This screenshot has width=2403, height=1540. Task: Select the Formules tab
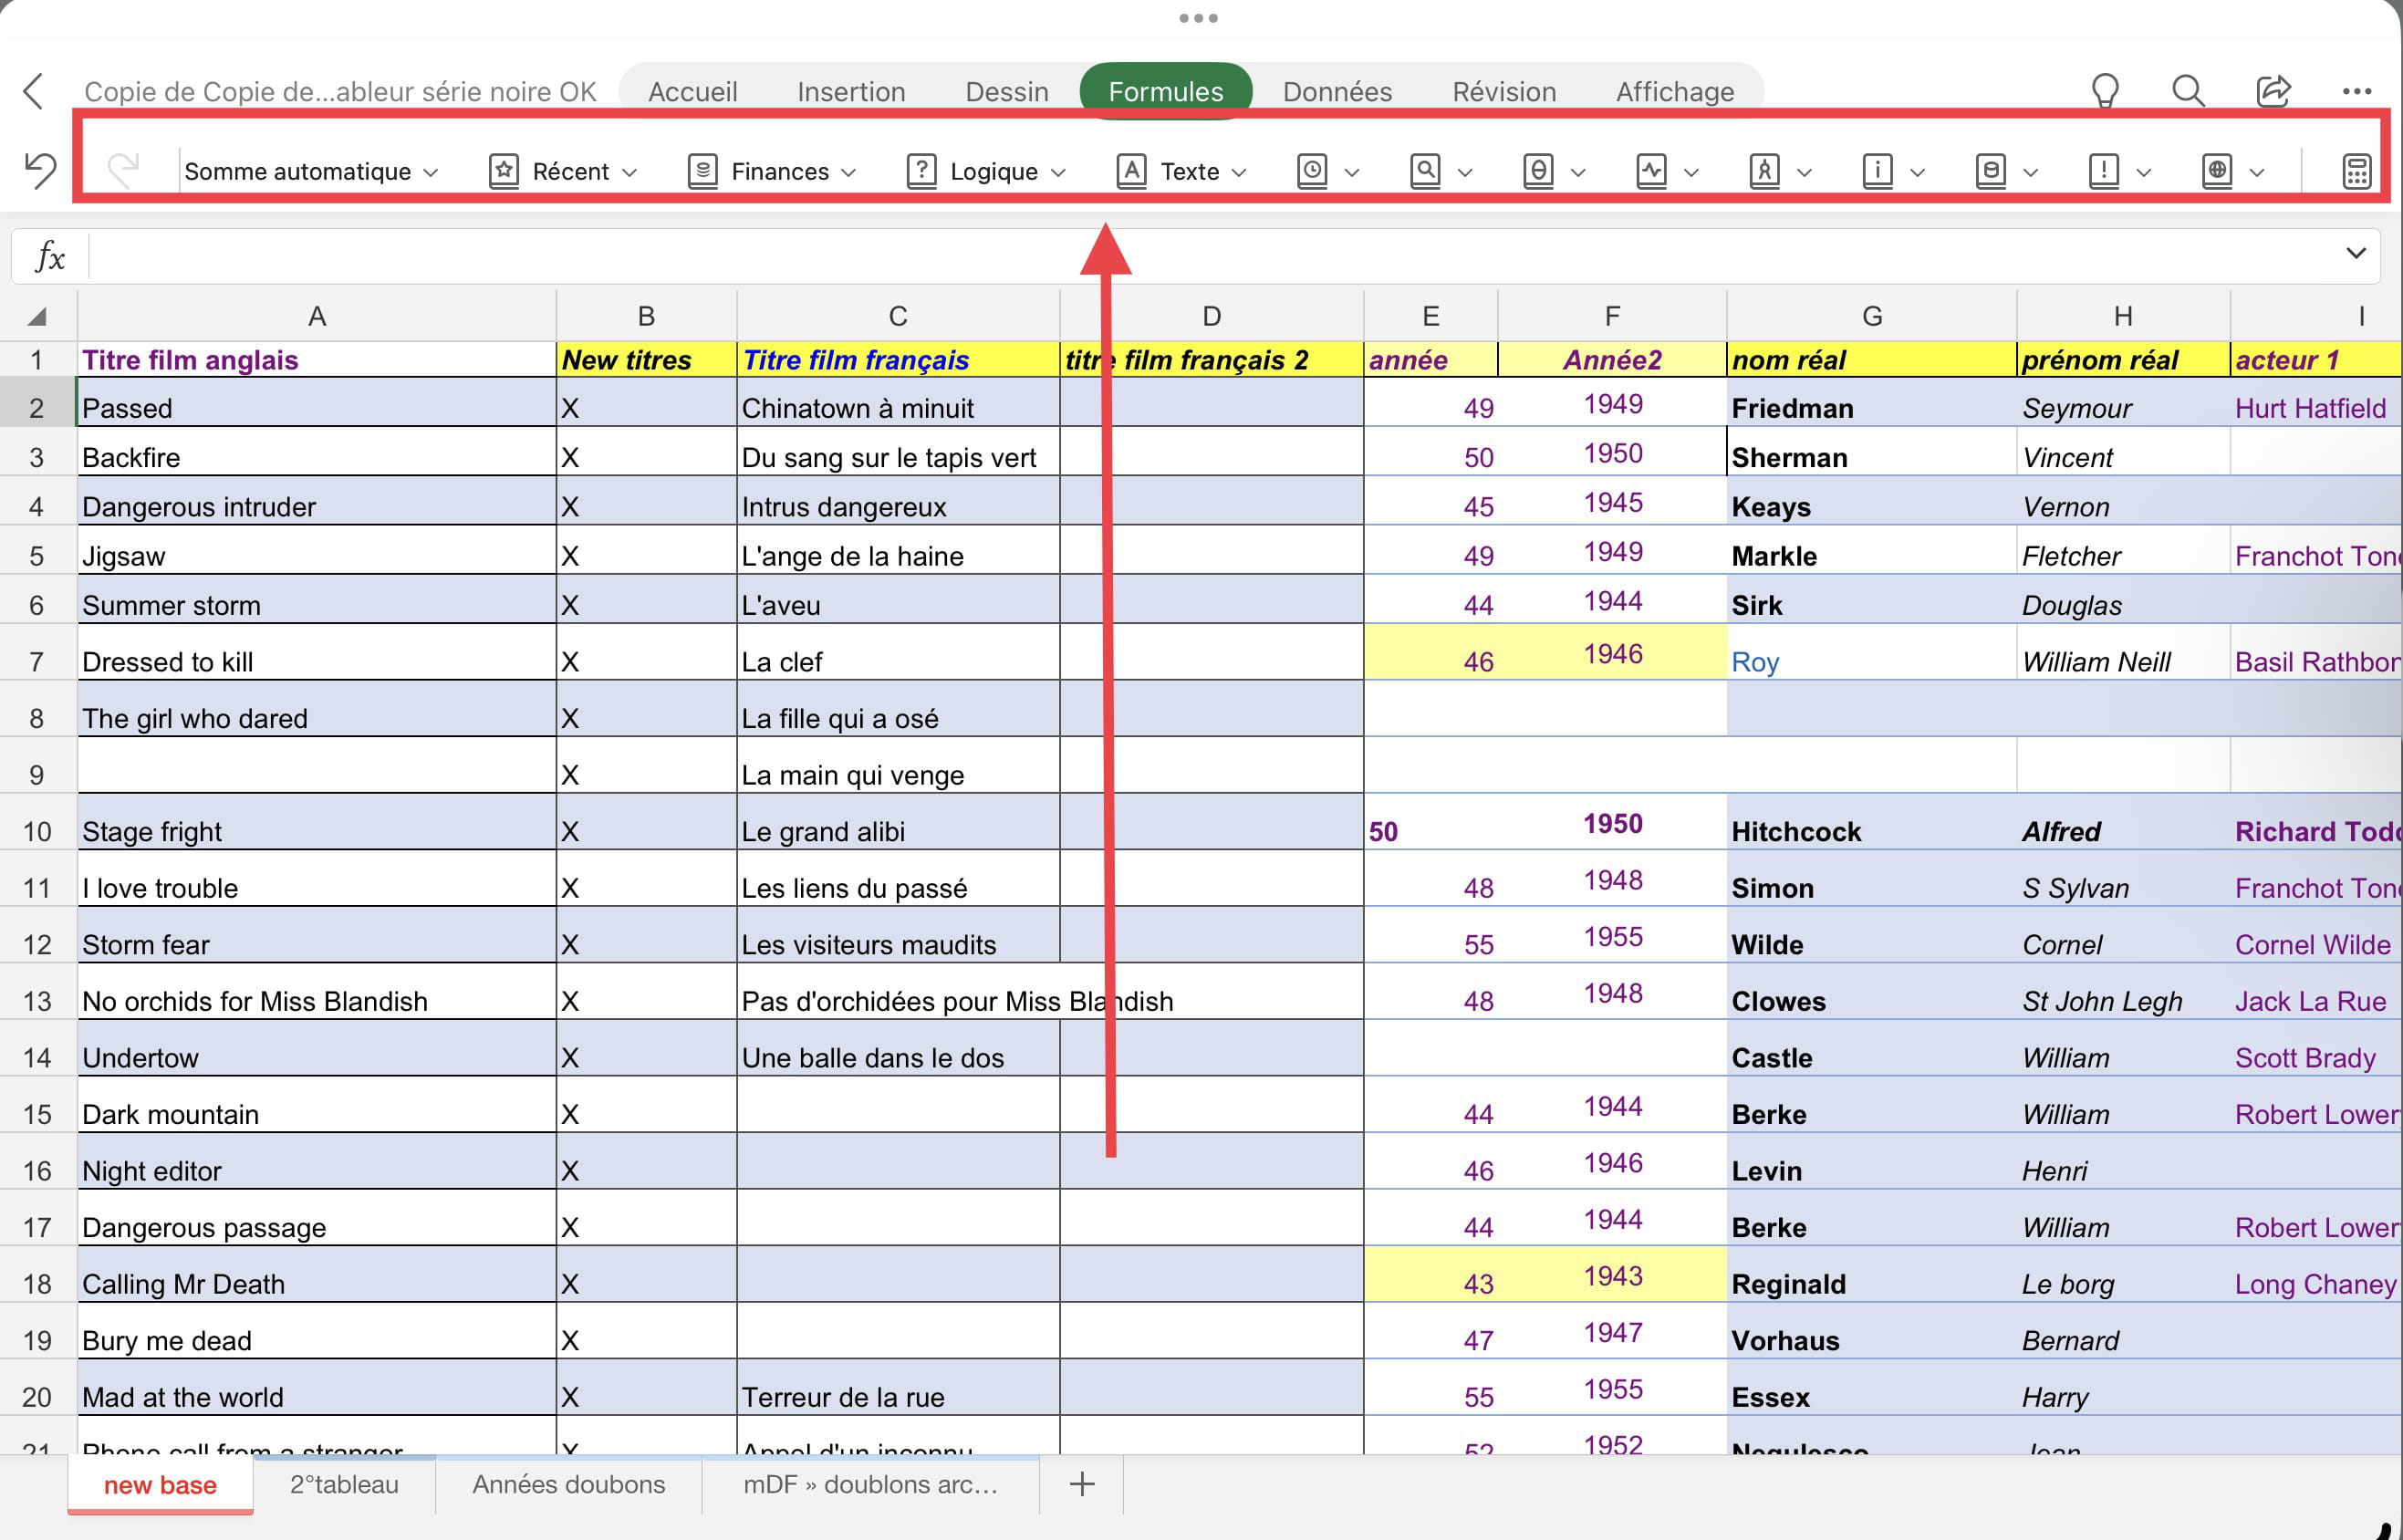pyautogui.click(x=1165, y=91)
